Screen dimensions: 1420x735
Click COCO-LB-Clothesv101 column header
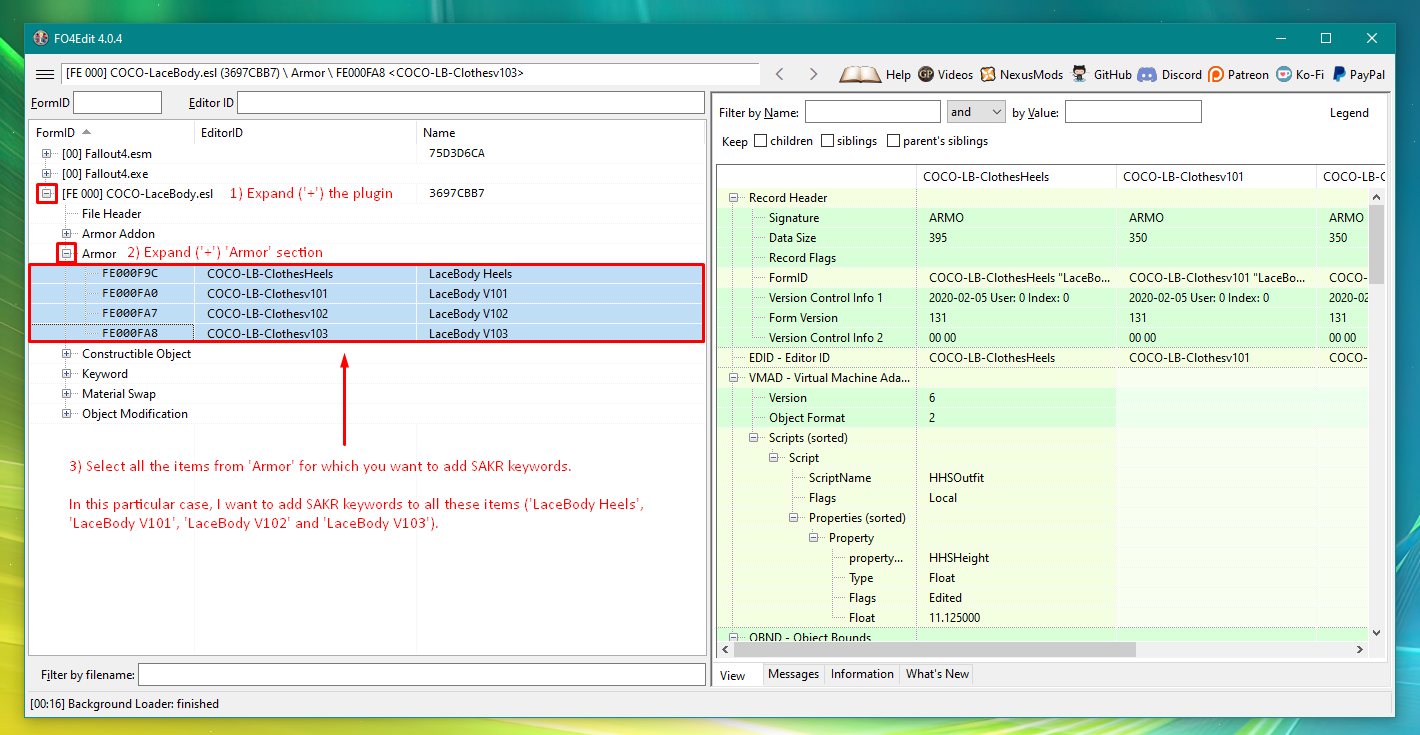[x=1216, y=177]
